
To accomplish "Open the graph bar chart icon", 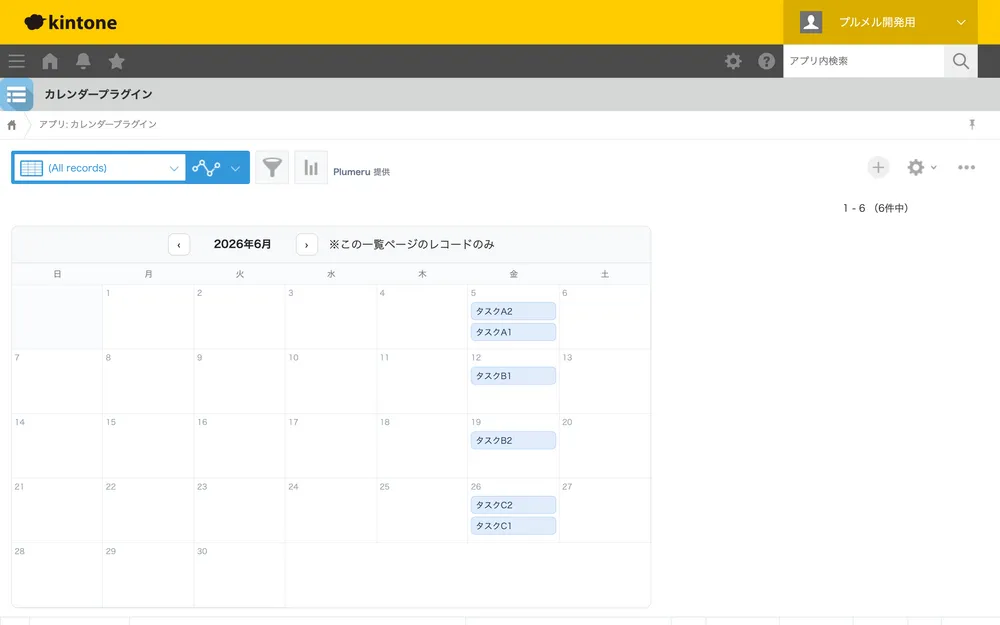I will click(311, 168).
